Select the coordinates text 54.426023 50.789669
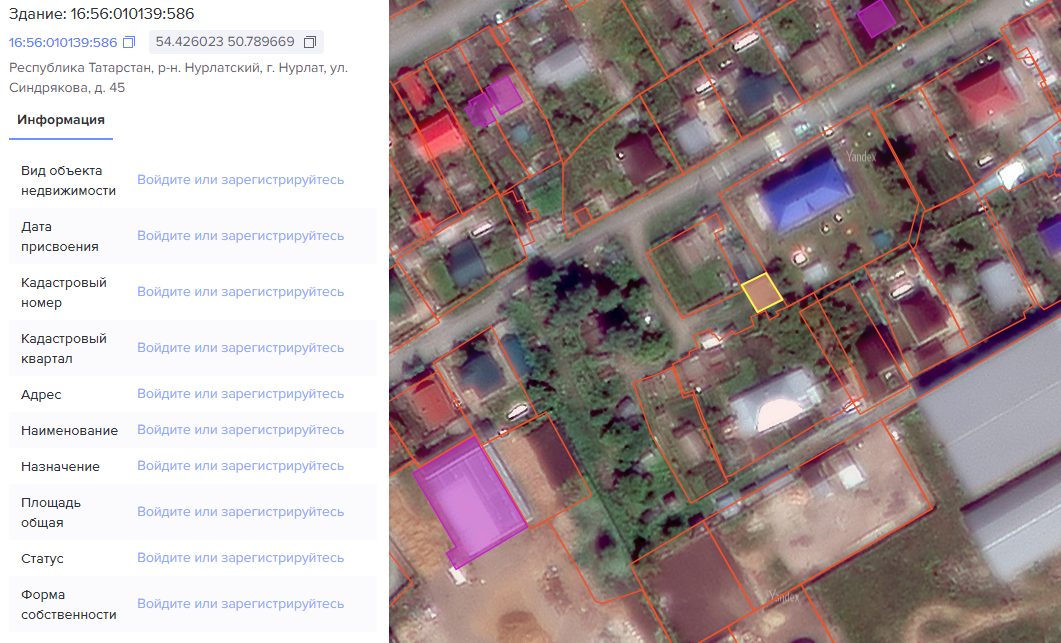Viewport: 1061px width, 643px height. [225, 42]
